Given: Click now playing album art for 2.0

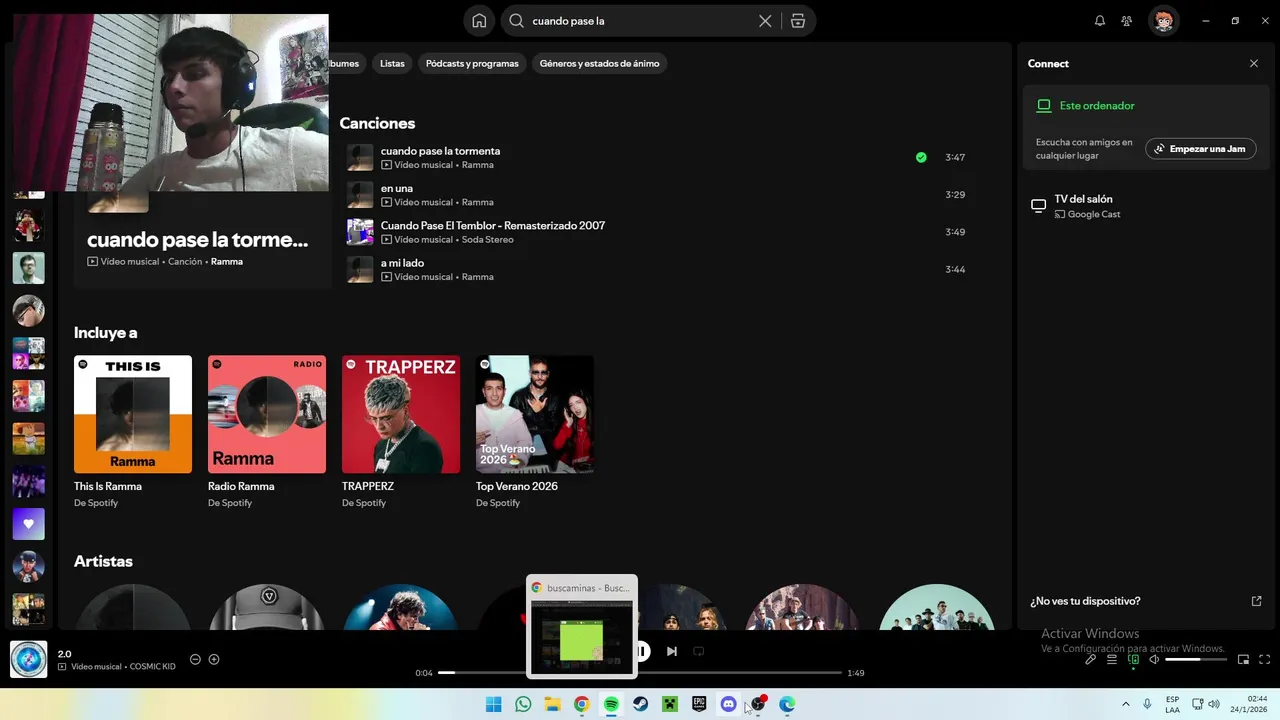Looking at the screenshot, I should click(29, 659).
